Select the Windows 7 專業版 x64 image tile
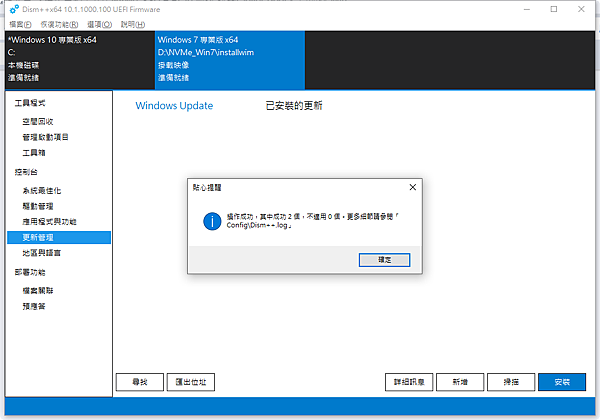 (230, 60)
